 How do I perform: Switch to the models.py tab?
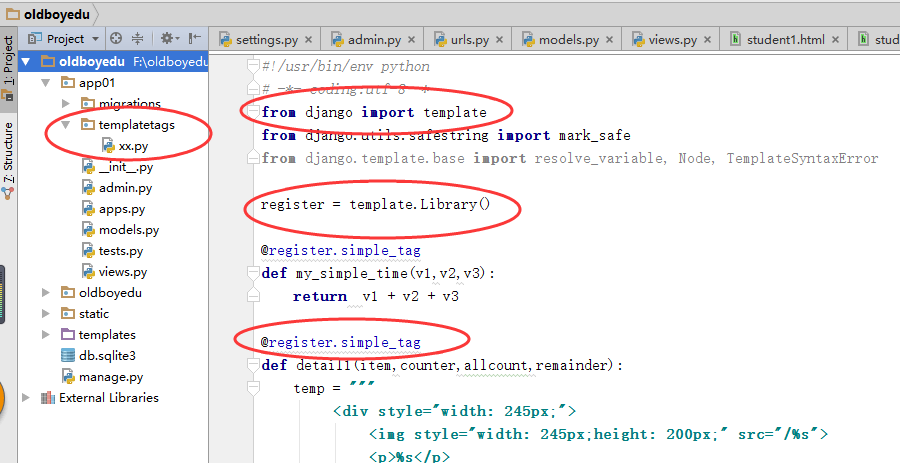568,40
